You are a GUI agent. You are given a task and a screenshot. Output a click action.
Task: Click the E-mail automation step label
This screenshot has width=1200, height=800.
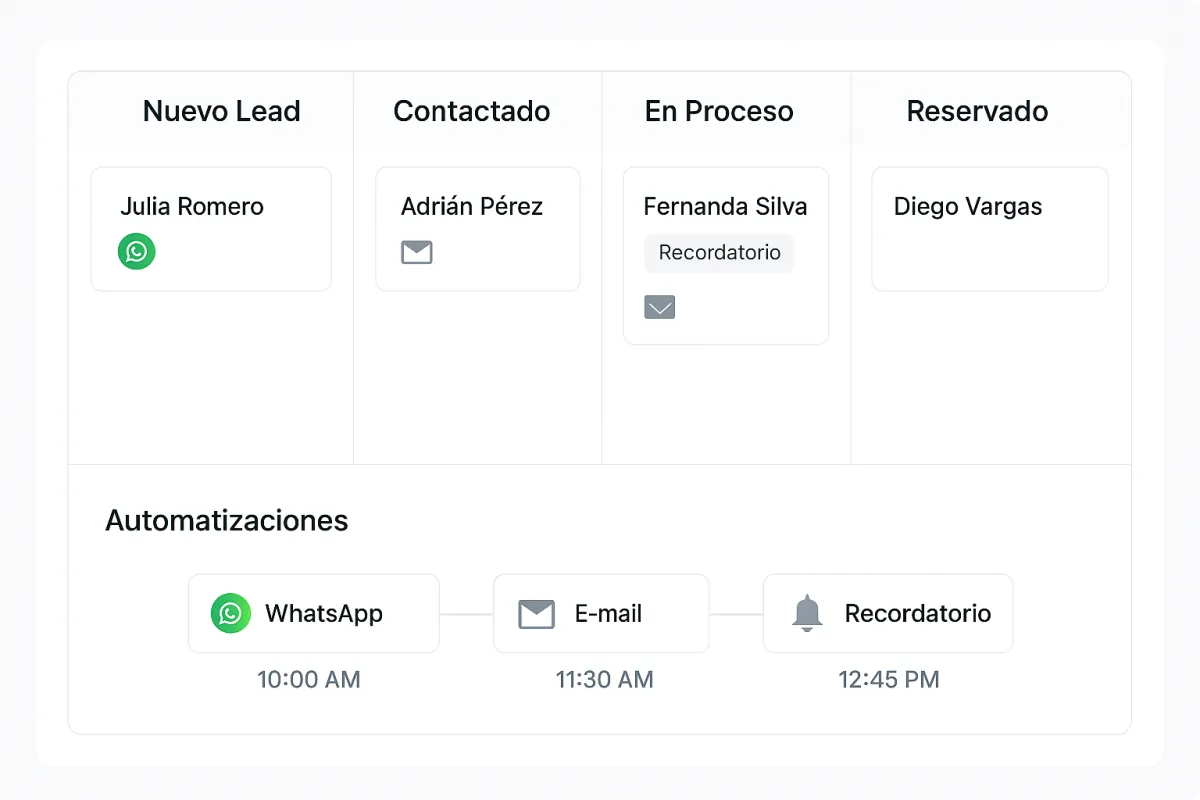[x=608, y=614]
